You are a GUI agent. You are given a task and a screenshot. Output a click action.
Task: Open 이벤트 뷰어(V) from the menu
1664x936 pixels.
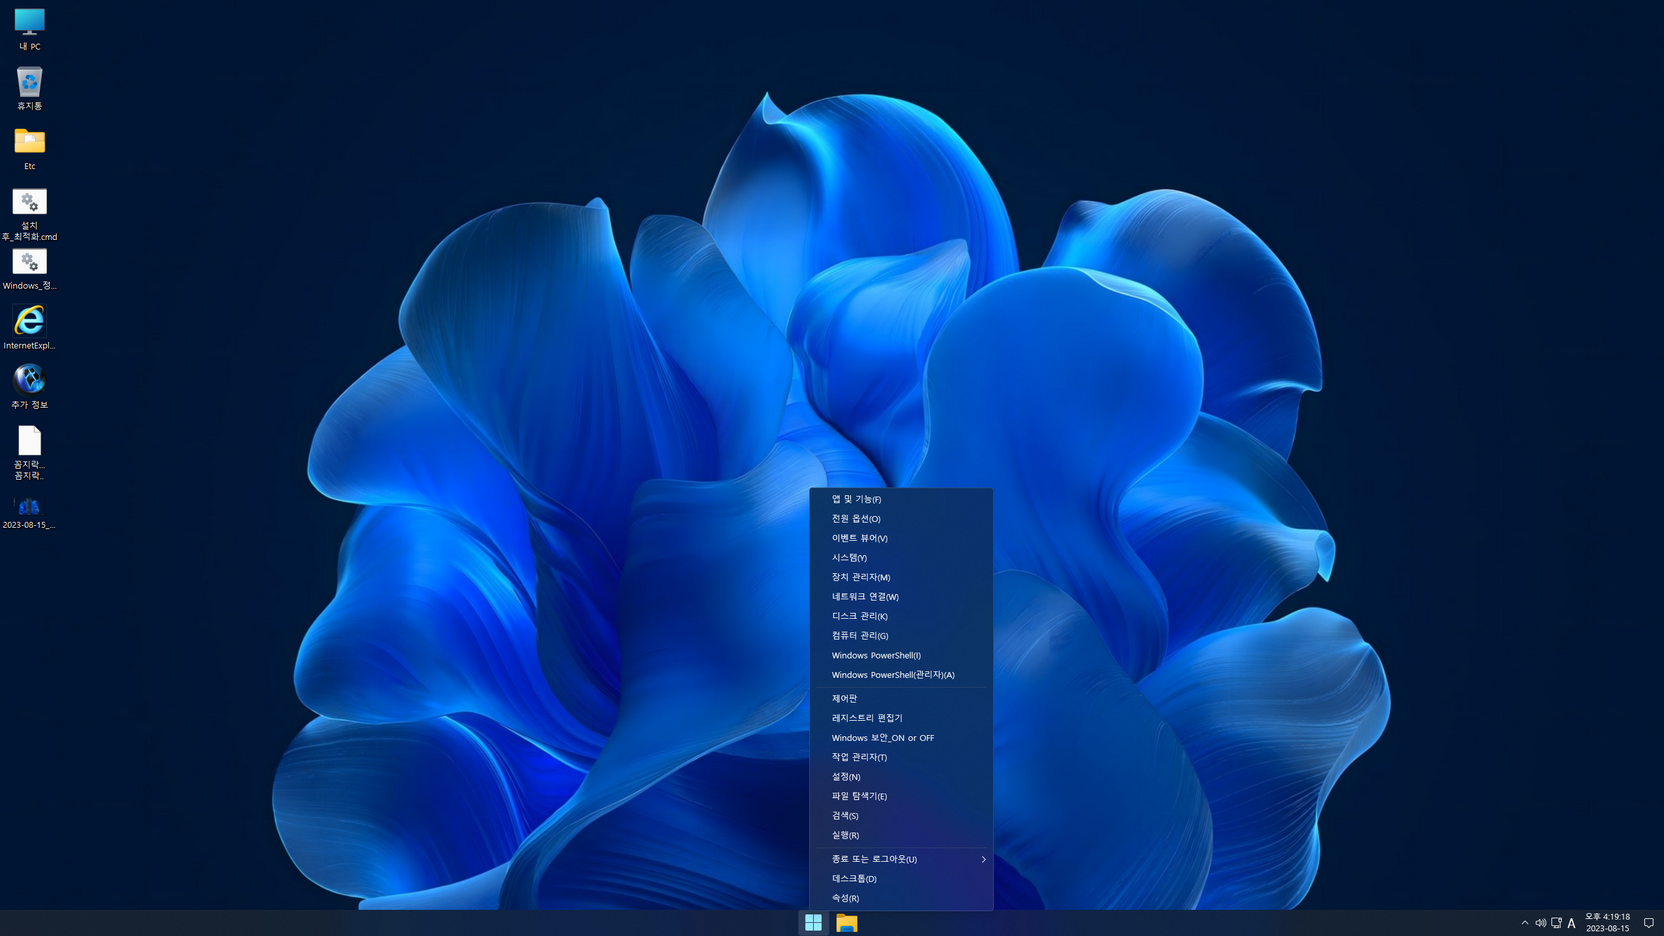[x=901, y=538]
